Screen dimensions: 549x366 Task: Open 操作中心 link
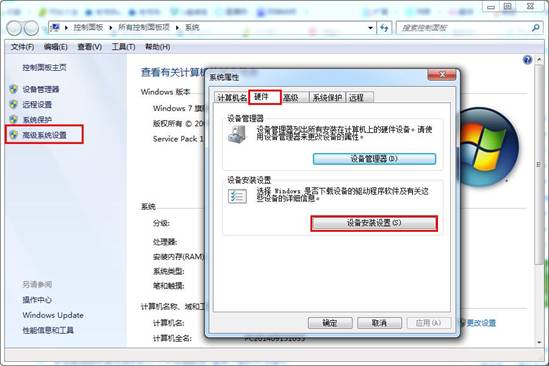coord(37,300)
